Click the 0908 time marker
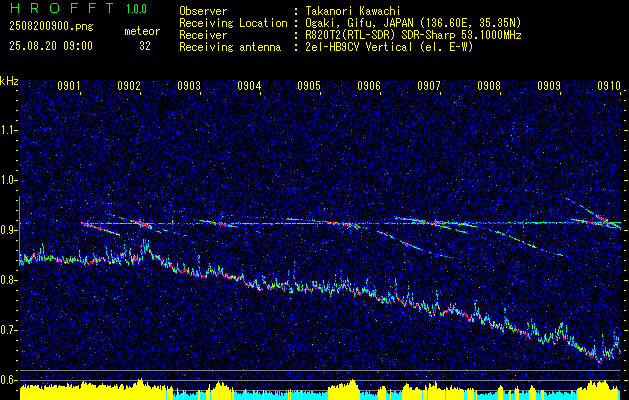The image size is (629, 400). click(489, 85)
